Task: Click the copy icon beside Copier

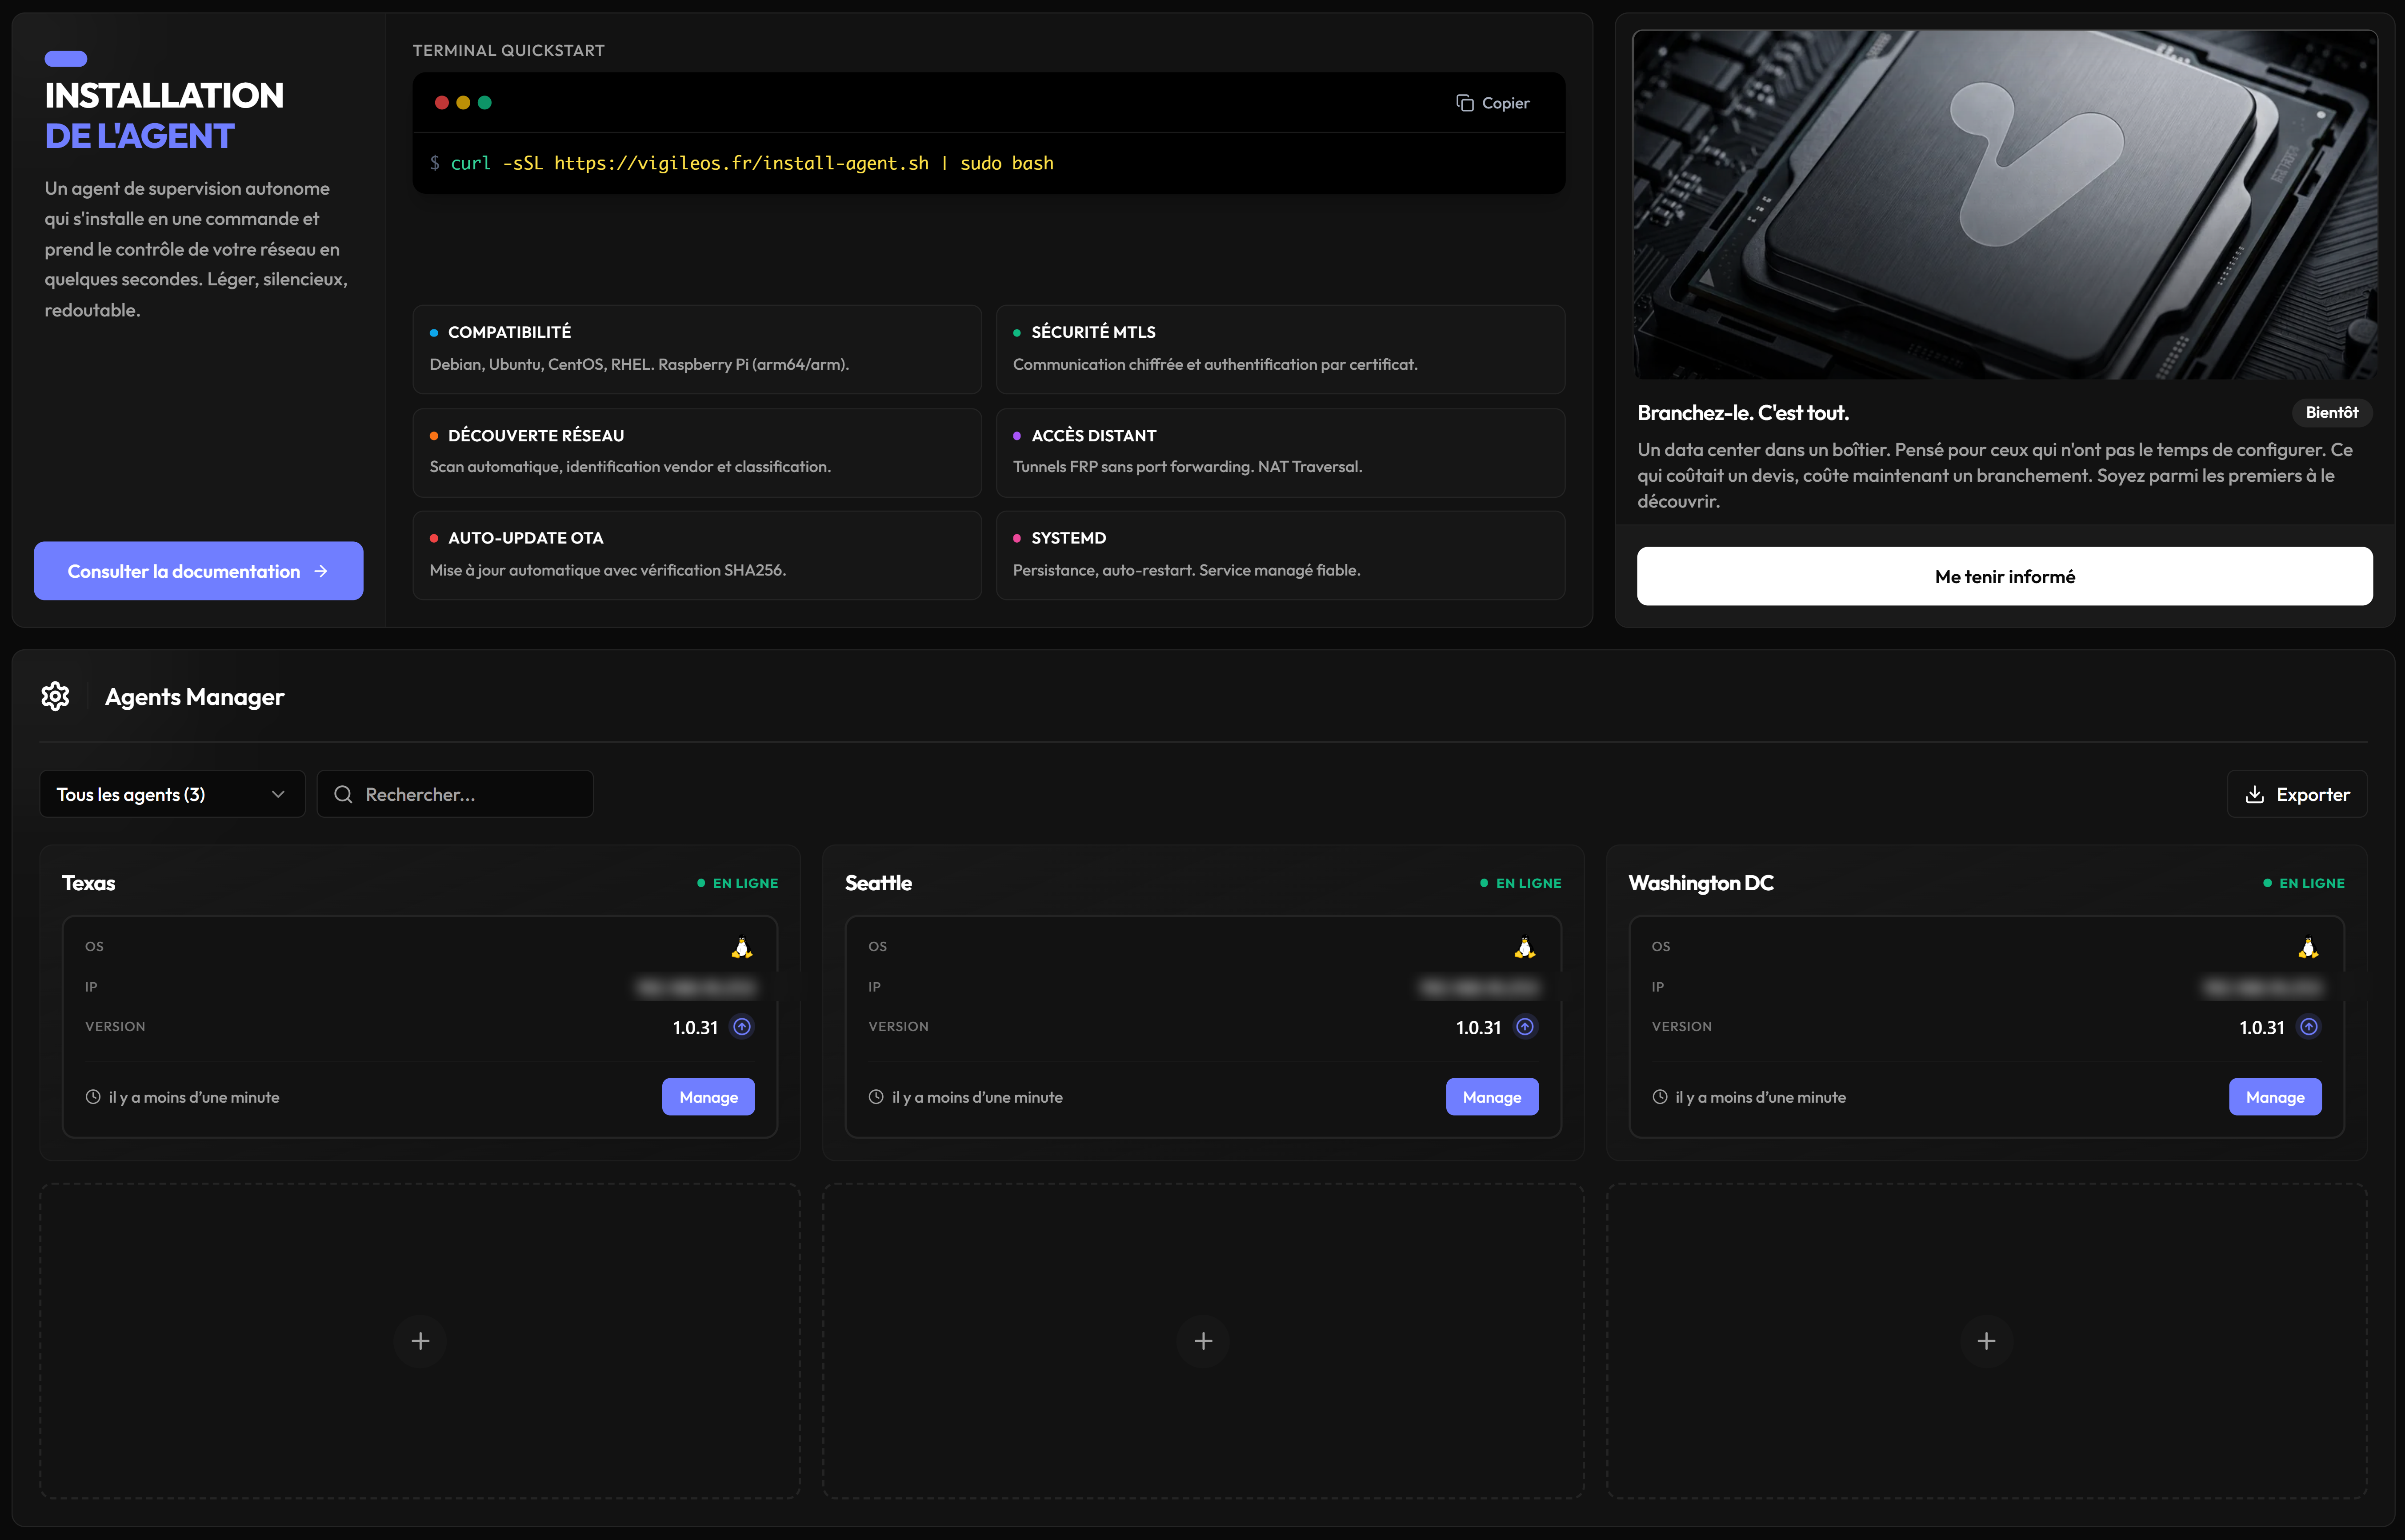Action: click(x=1464, y=103)
